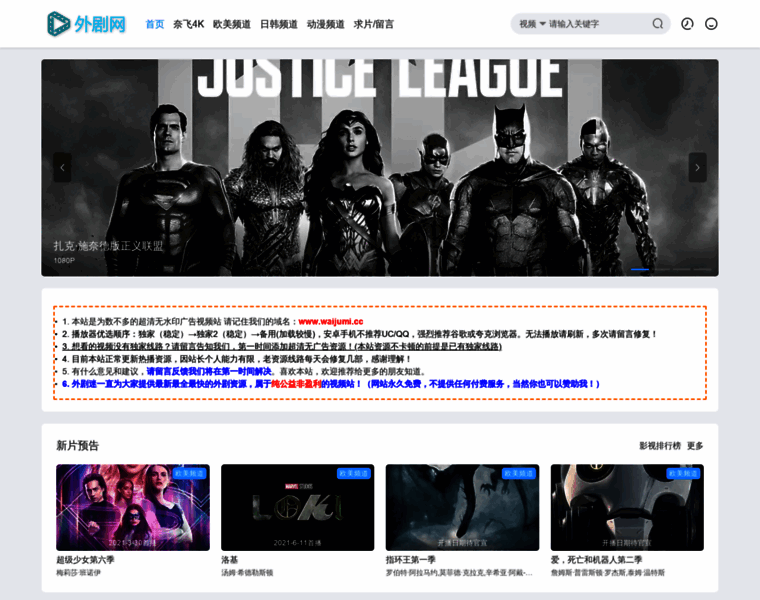760x600 pixels.
Task: Click 欧美频道 badge on 爱,死亡和机器人 poster
Action: click(683, 473)
